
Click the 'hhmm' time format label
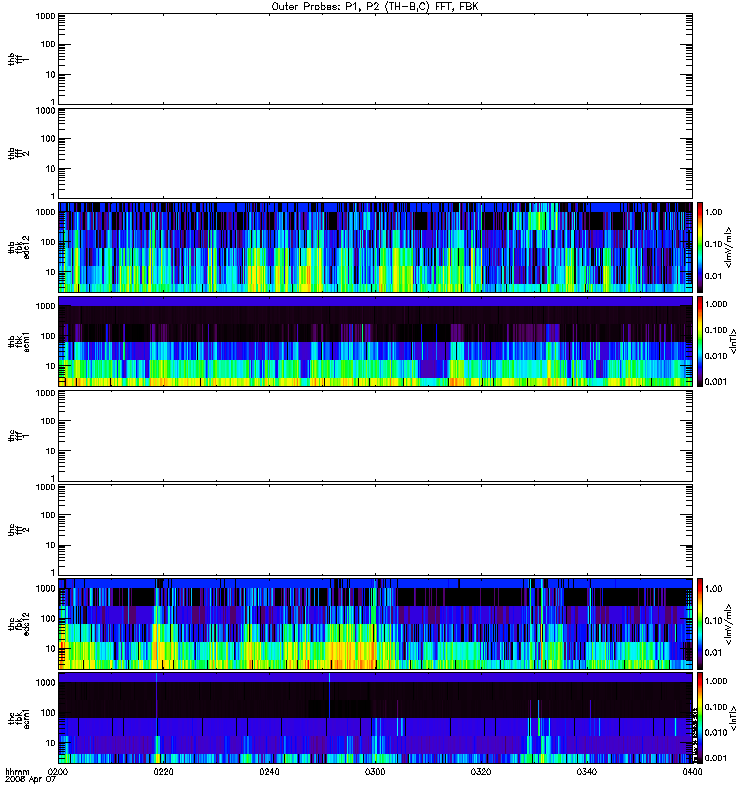tap(17, 771)
